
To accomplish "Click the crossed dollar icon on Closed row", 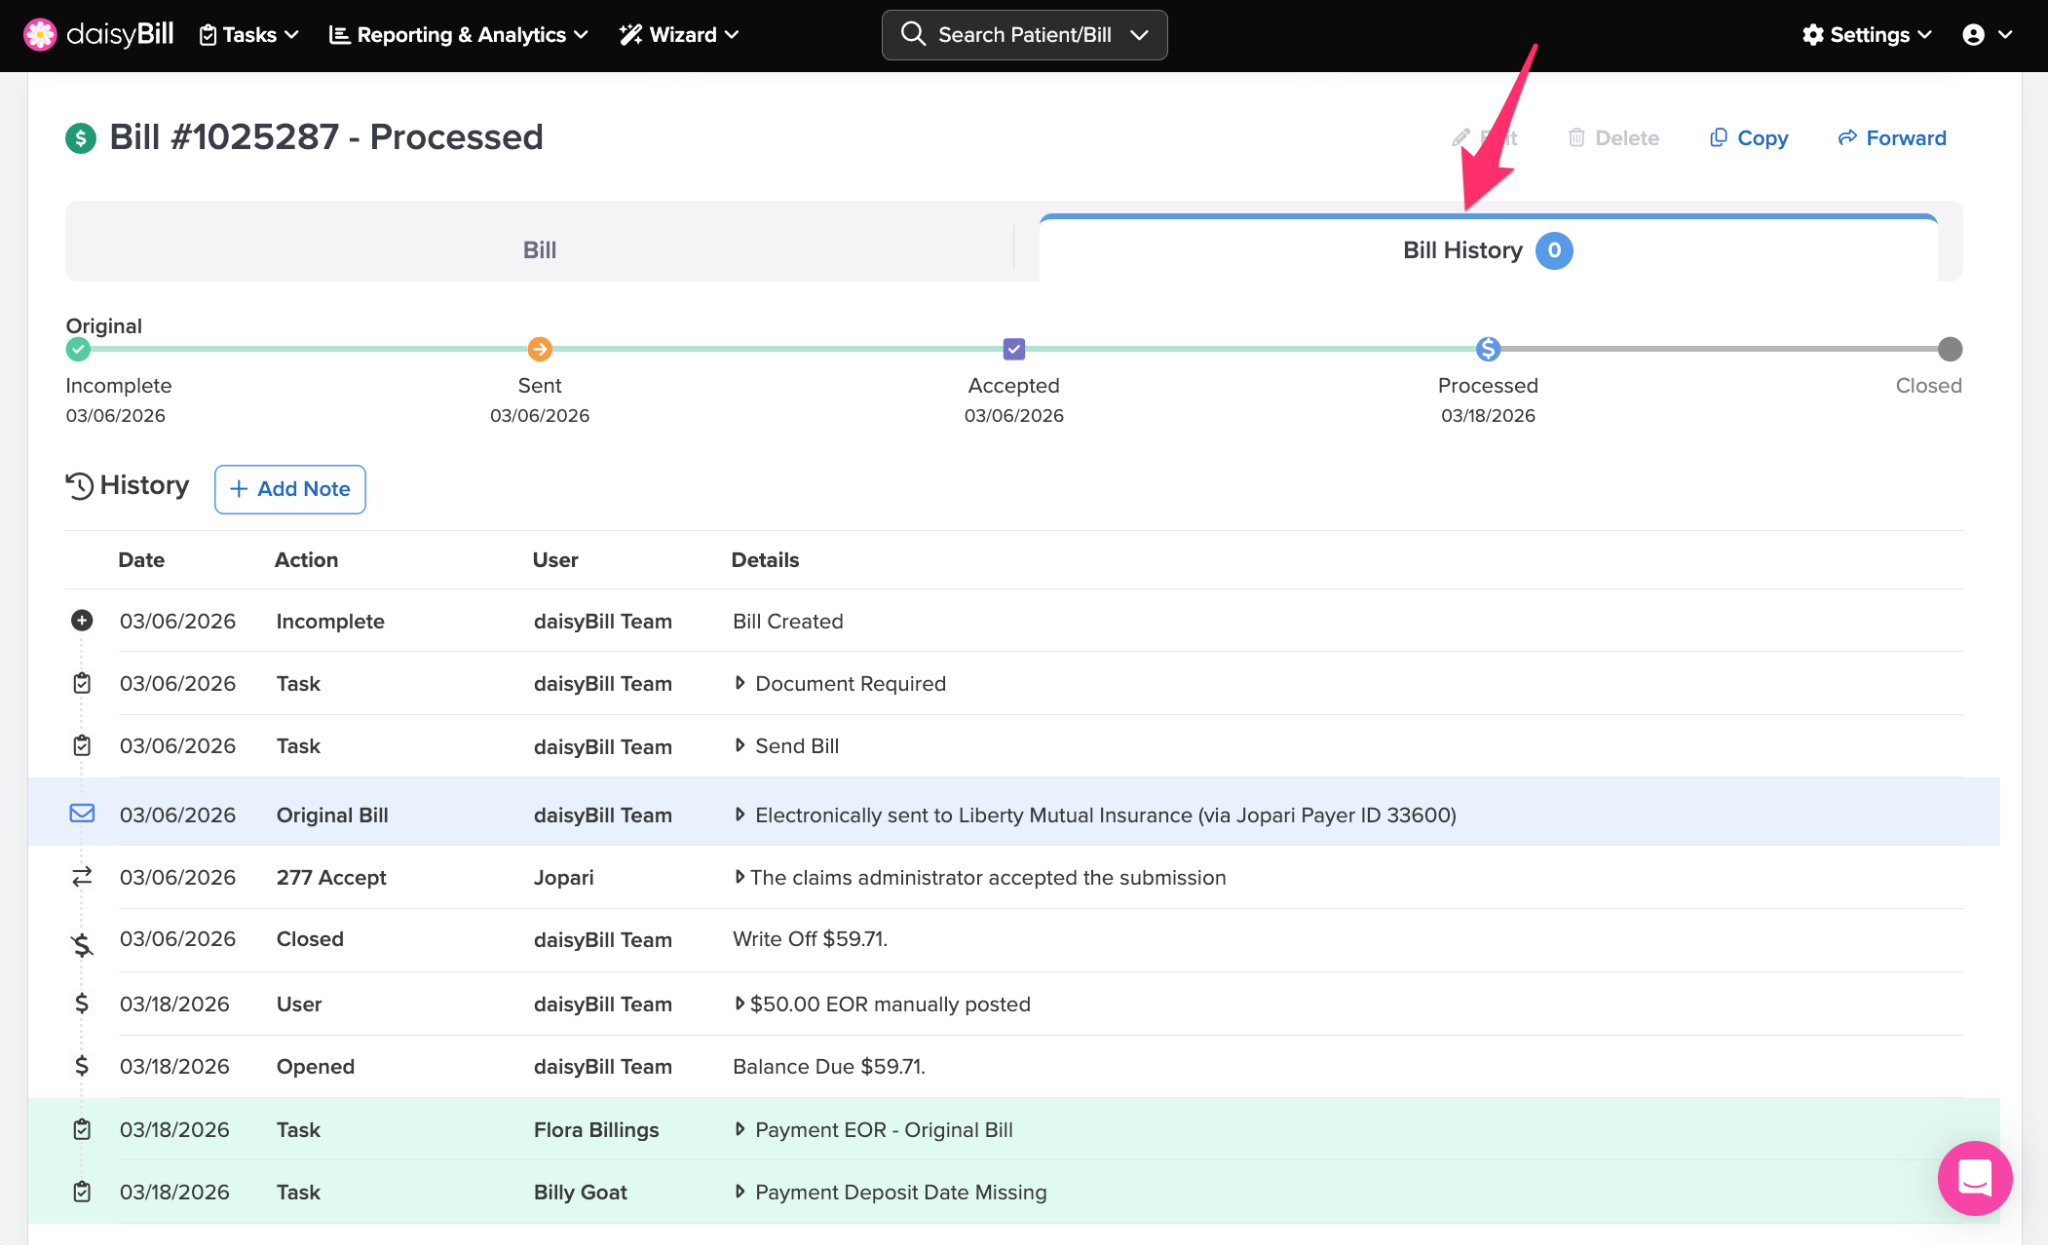I will [x=82, y=942].
